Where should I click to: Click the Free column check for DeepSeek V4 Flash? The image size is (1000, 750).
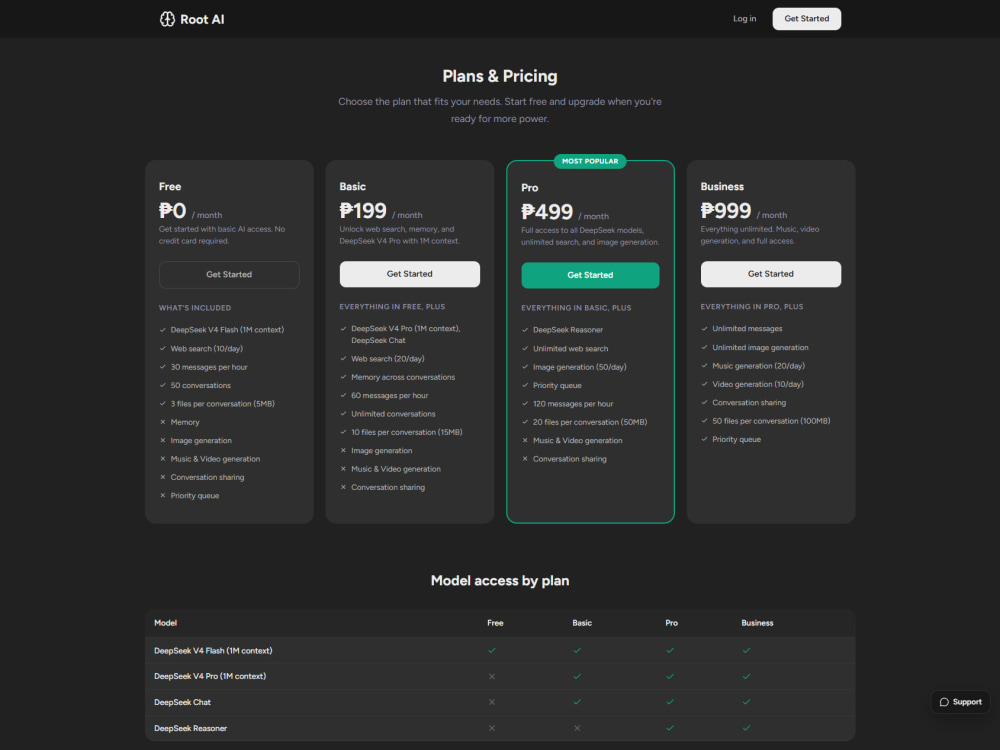pos(492,651)
